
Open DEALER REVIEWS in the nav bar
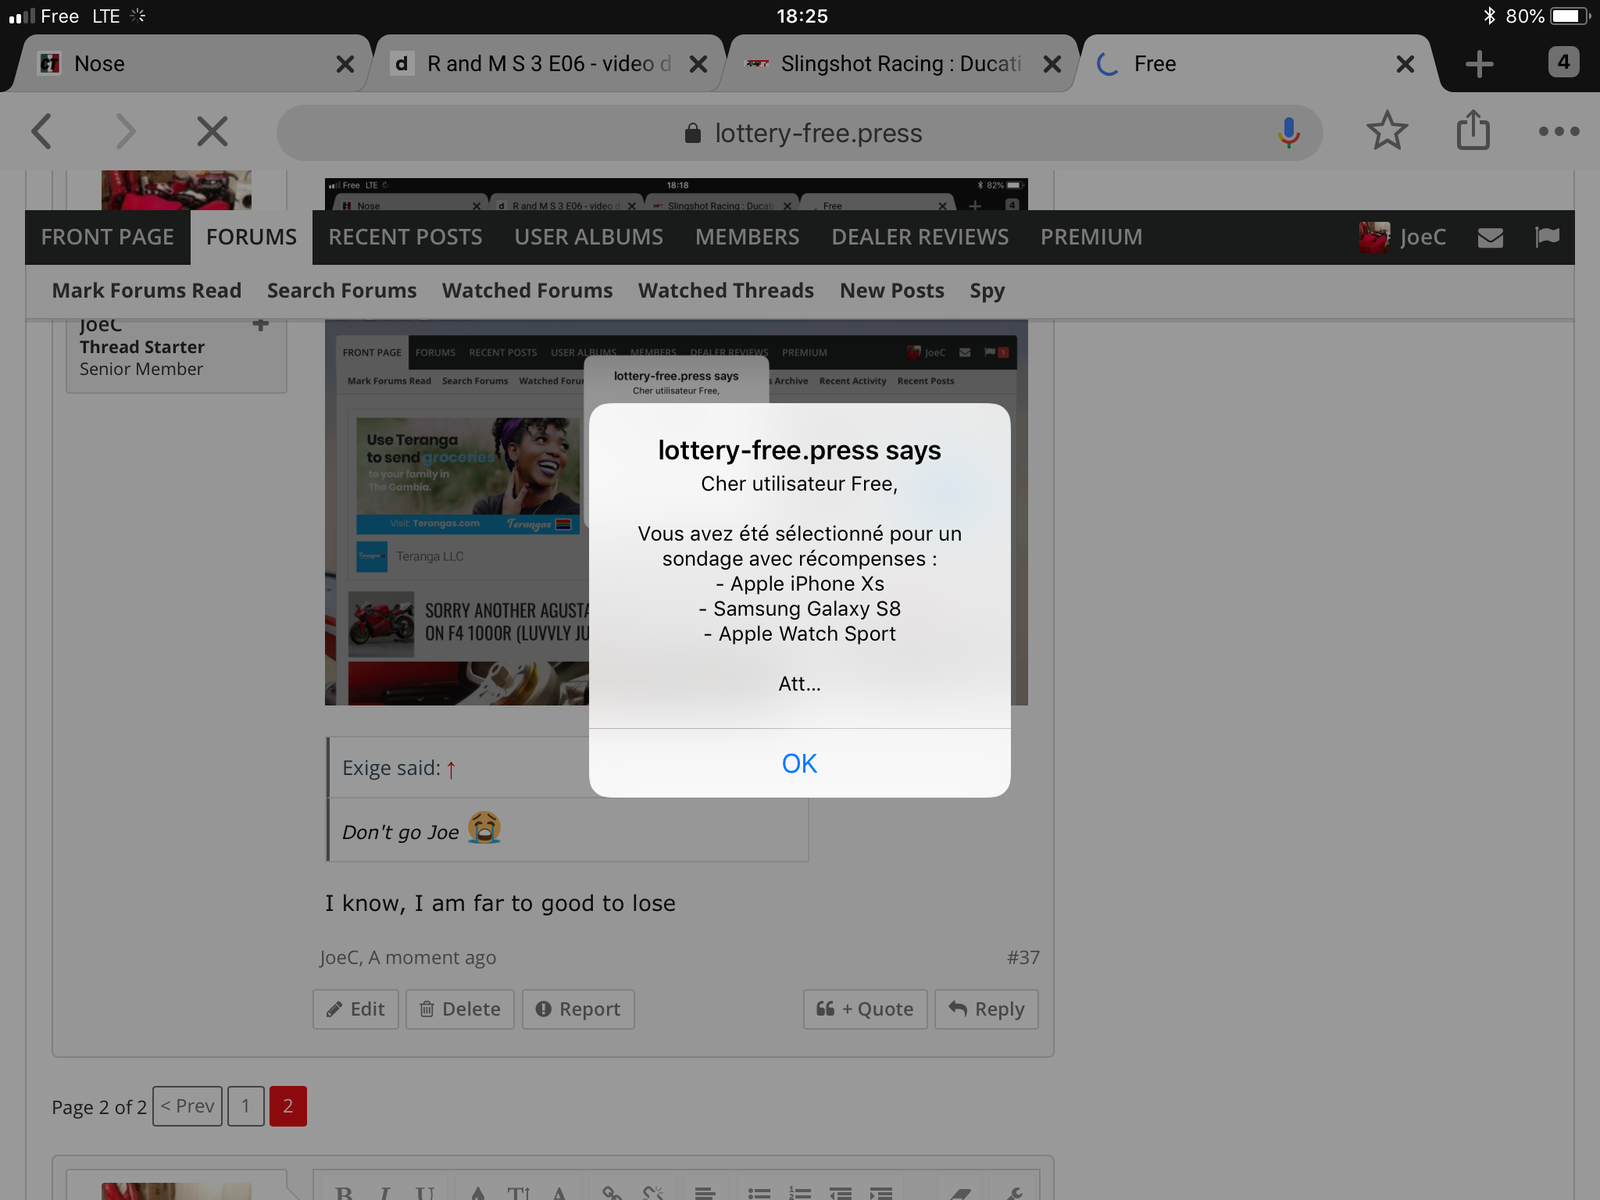(920, 237)
